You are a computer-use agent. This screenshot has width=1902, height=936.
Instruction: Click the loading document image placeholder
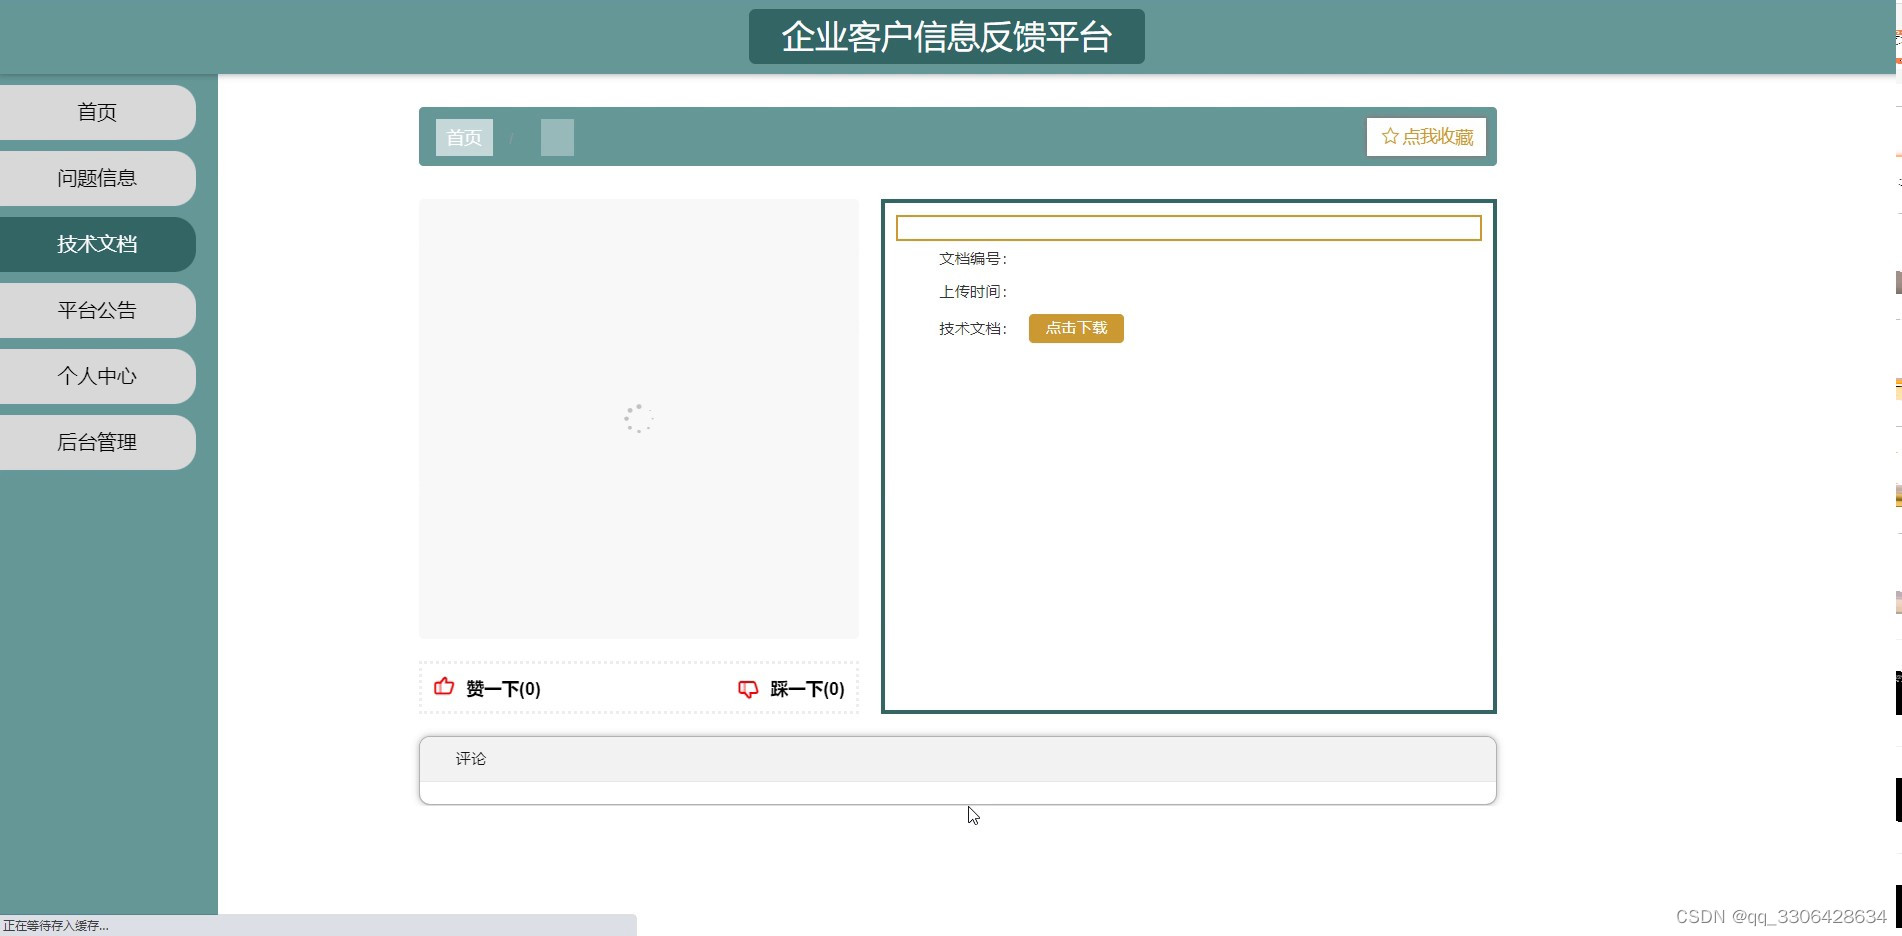(639, 419)
